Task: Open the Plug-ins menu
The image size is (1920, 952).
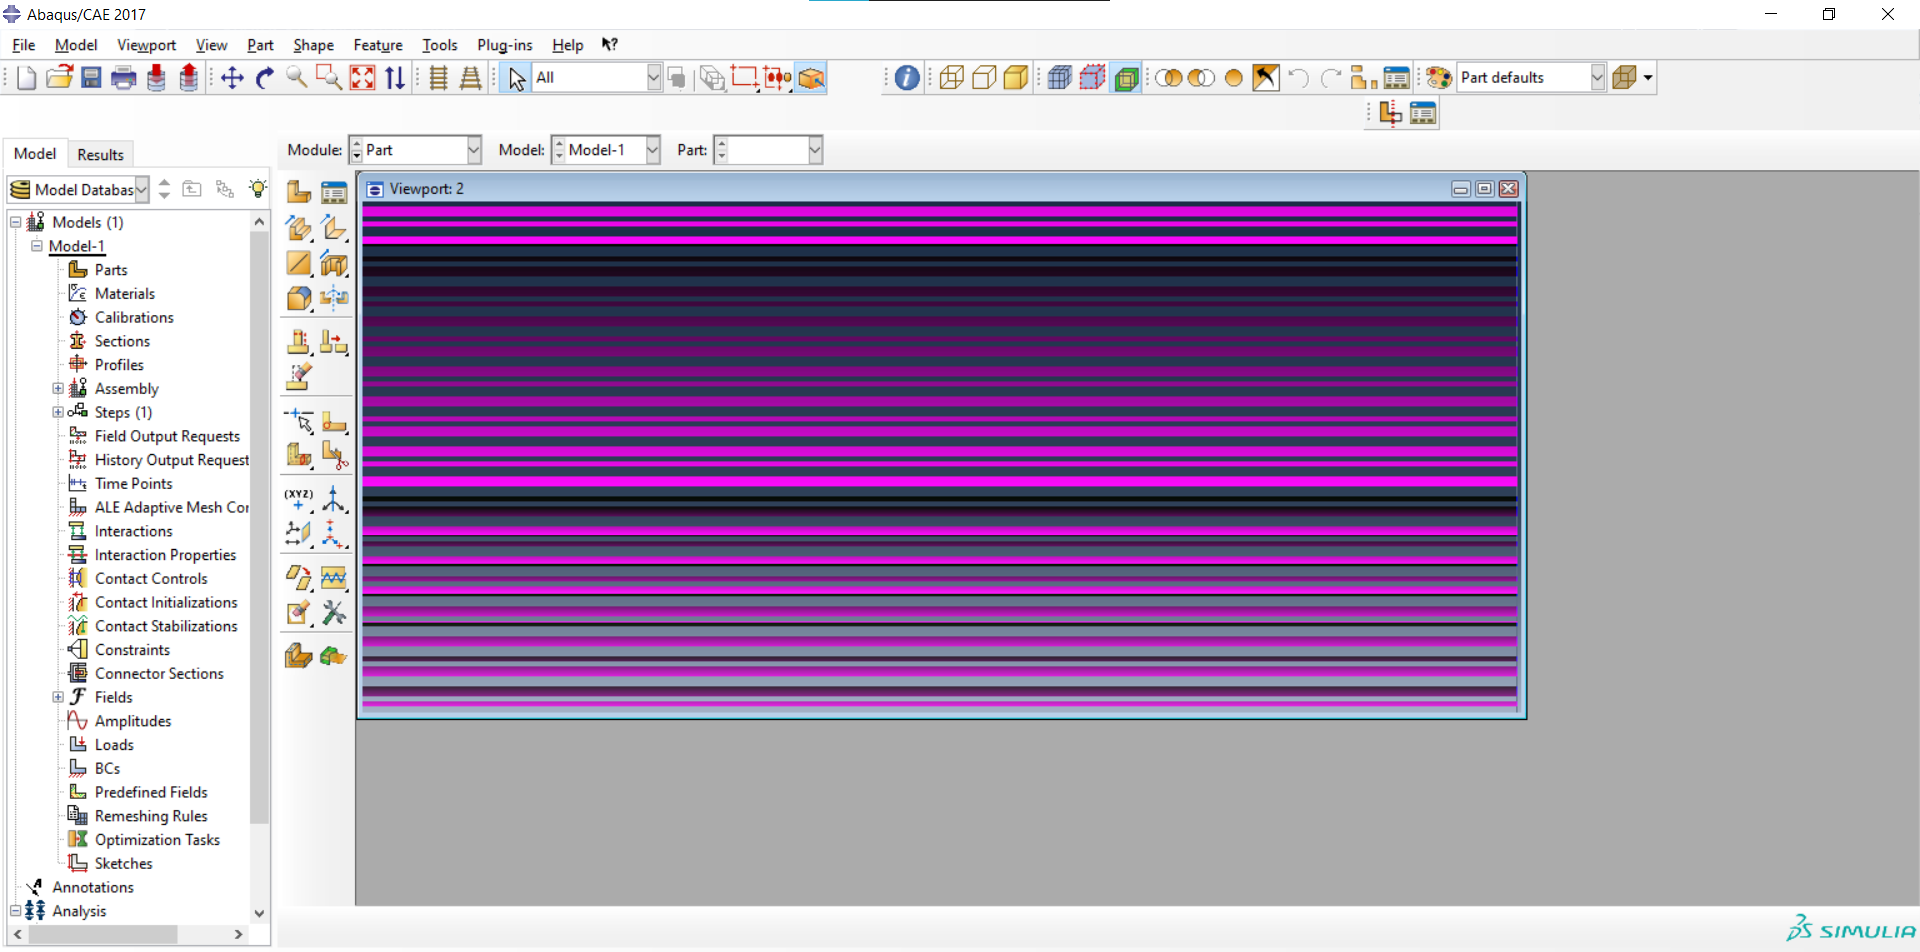Action: (x=504, y=45)
